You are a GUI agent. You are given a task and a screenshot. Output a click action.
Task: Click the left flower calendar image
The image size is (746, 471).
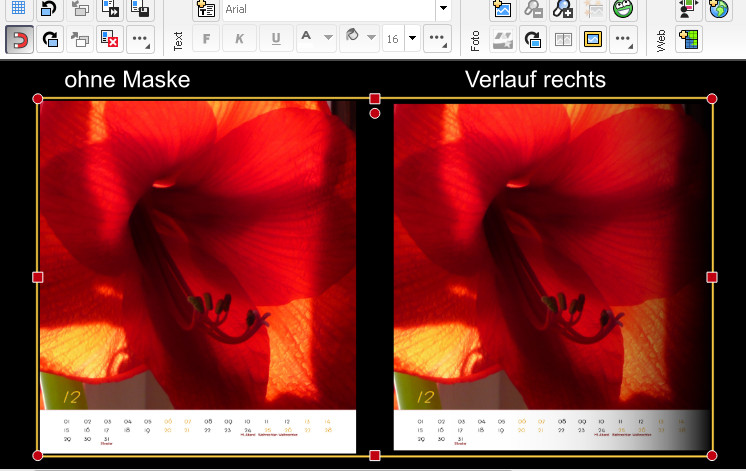point(197,276)
